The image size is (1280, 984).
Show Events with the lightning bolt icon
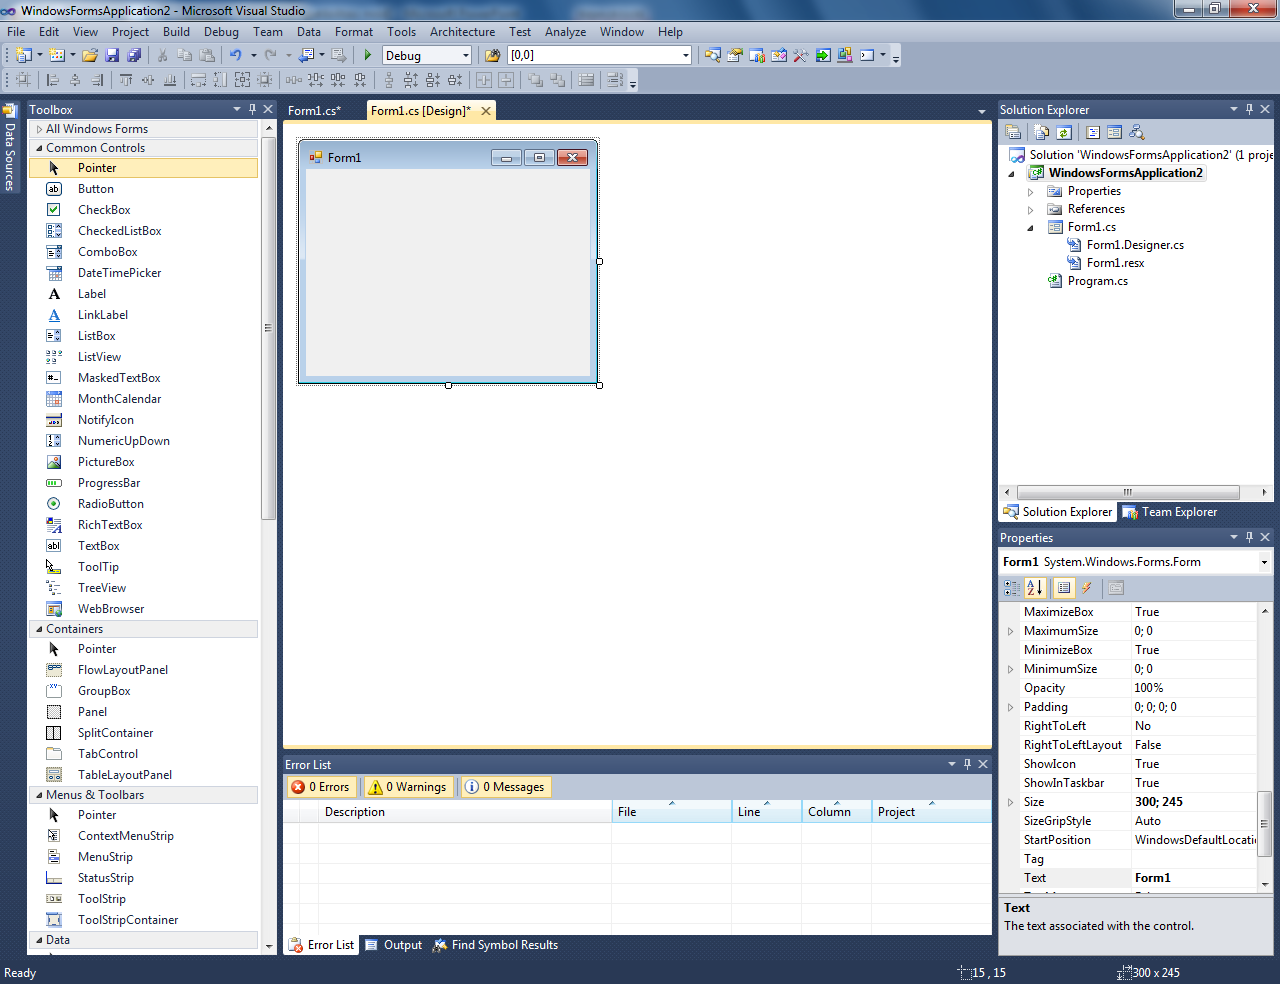pyautogui.click(x=1087, y=588)
